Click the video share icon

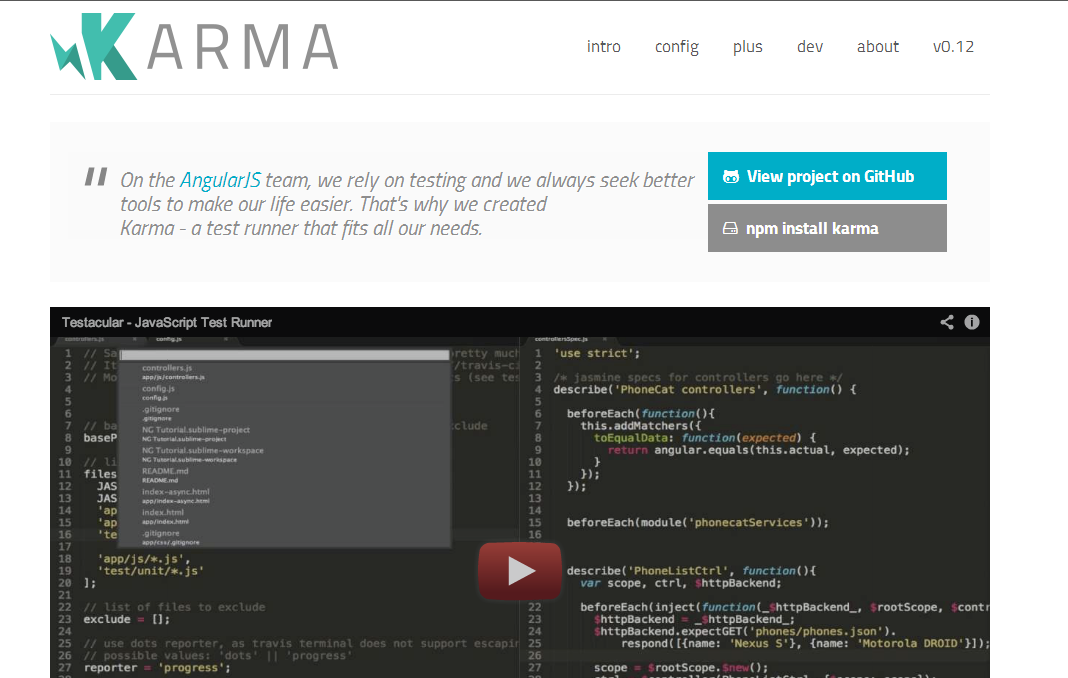(947, 322)
